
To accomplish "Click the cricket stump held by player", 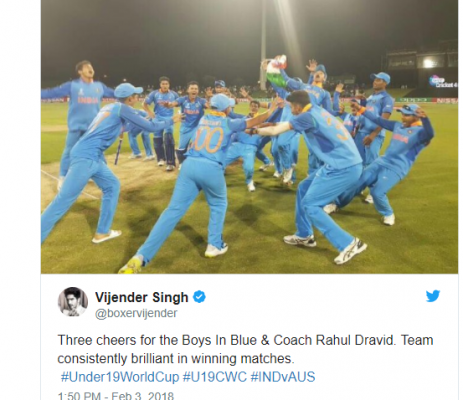I will (x=118, y=149).
